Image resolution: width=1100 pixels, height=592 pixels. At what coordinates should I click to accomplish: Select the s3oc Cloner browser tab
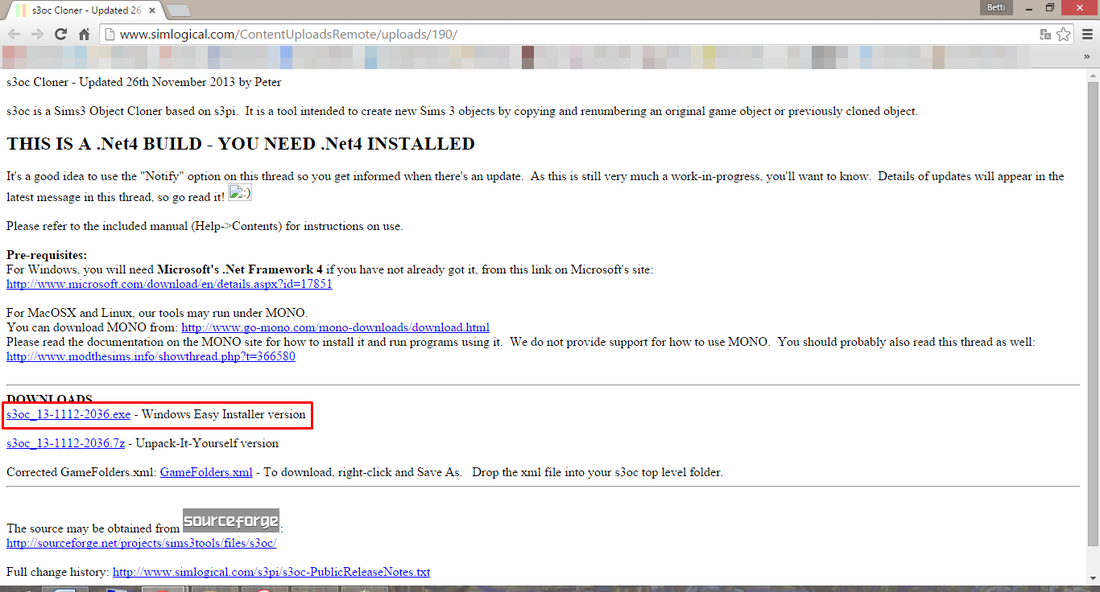pyautogui.click(x=86, y=11)
